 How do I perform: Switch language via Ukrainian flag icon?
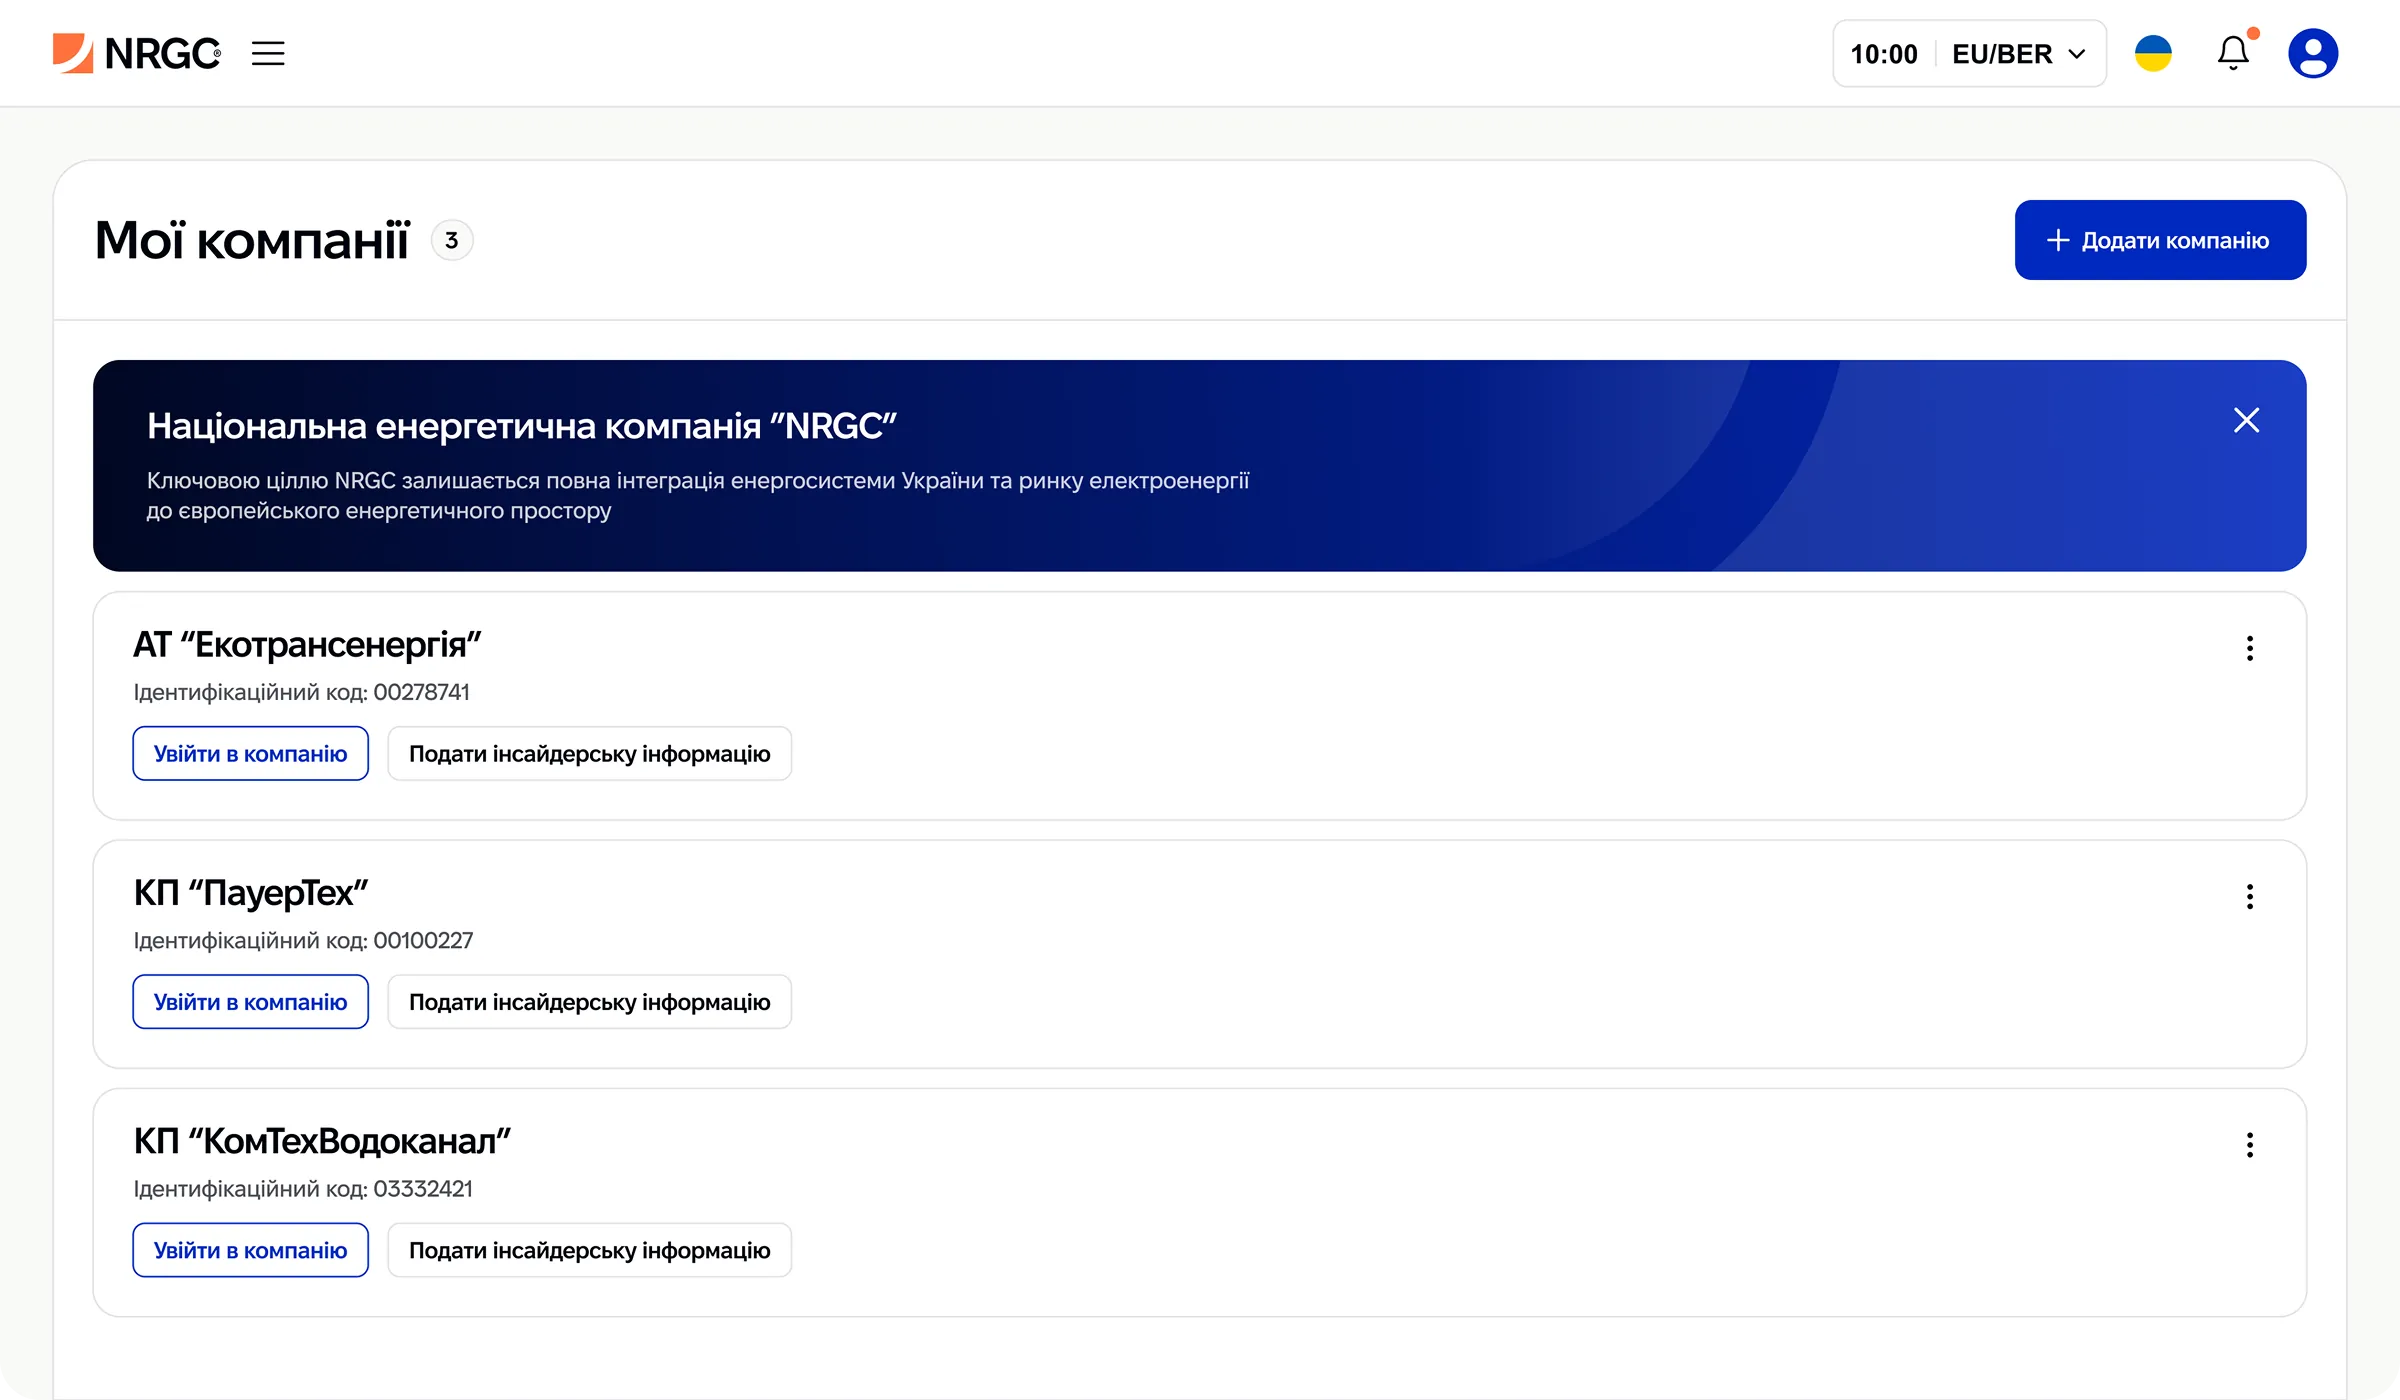tap(2153, 53)
